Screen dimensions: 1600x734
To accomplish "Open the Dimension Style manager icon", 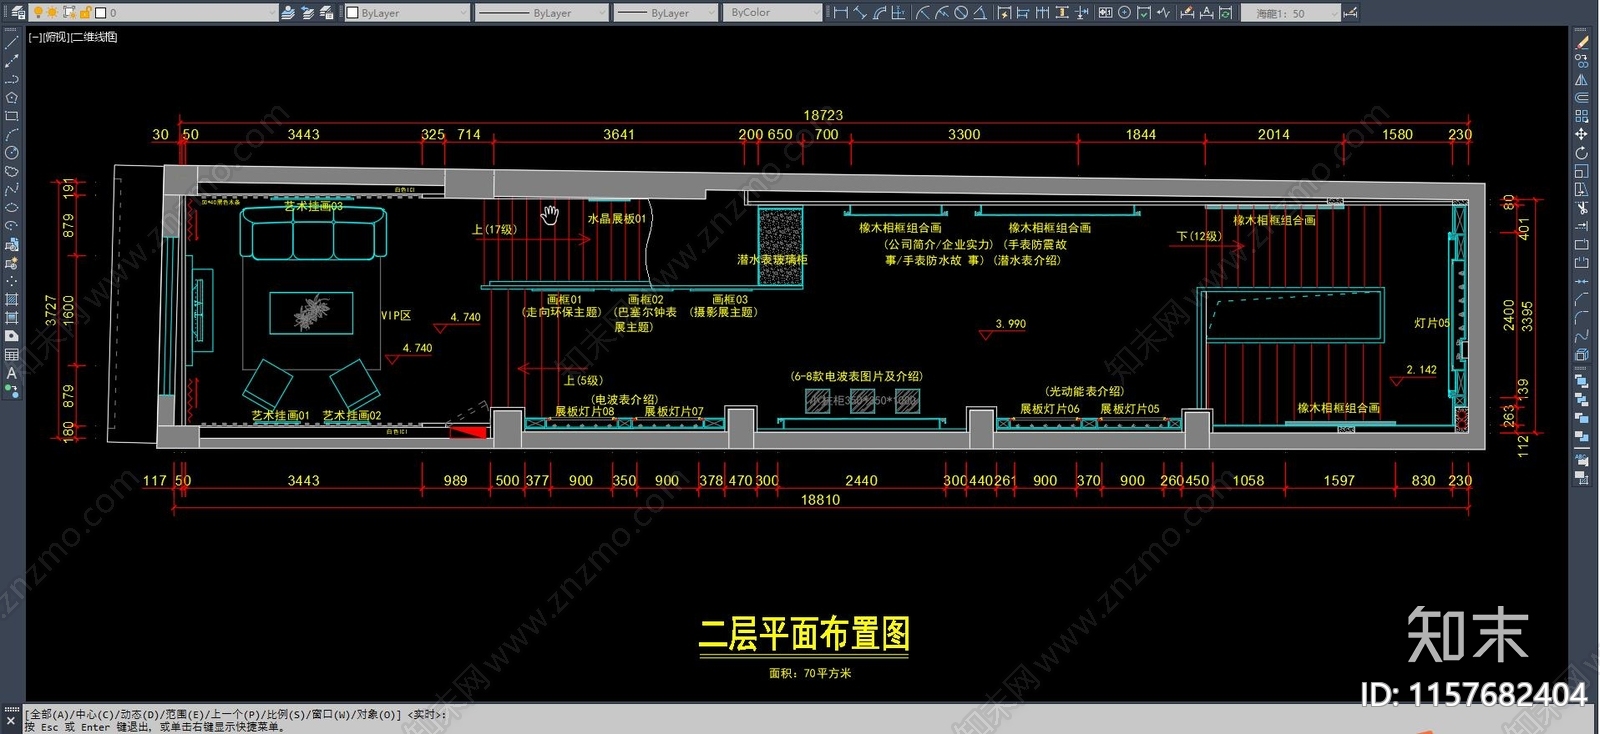I will tap(1350, 13).
